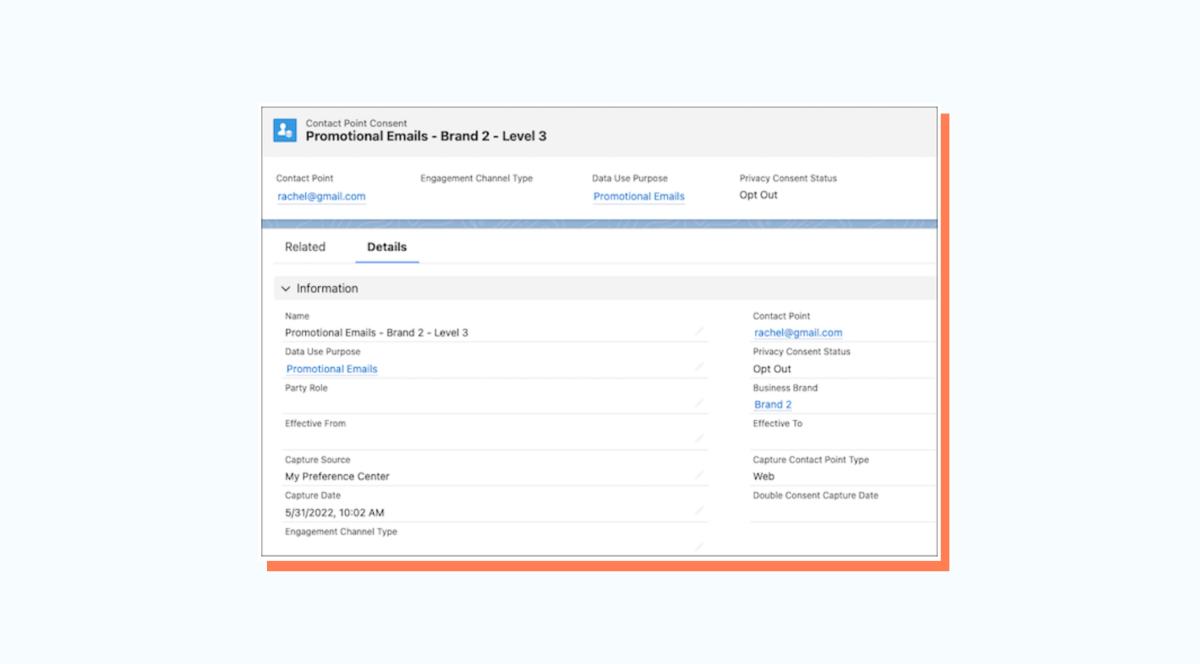Switch to the Related tab
The image size is (1200, 664).
[x=305, y=247]
